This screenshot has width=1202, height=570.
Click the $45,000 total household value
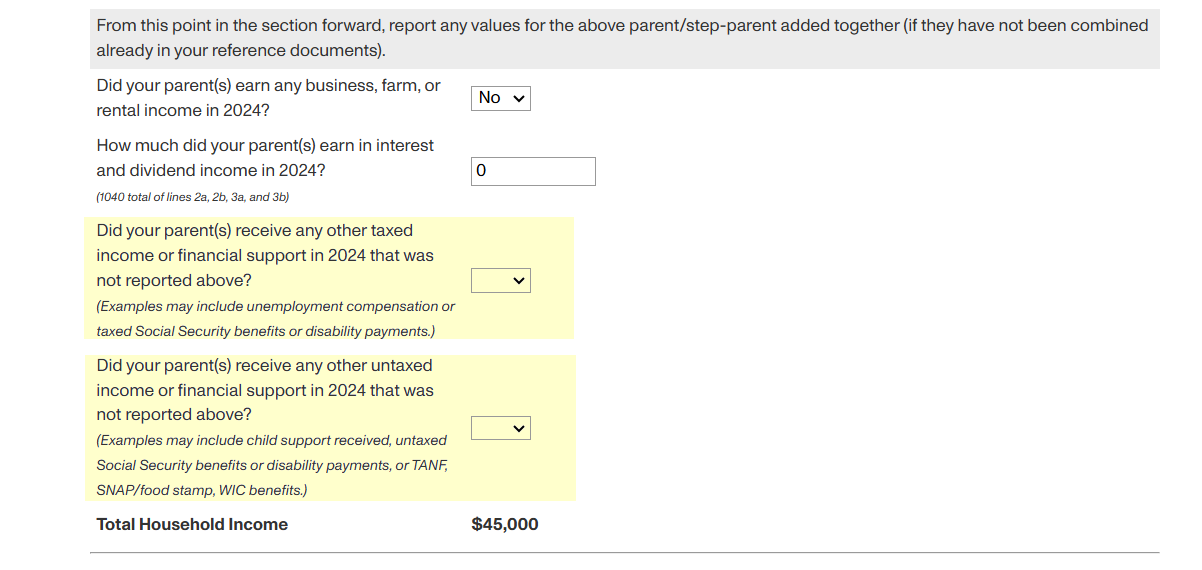click(504, 524)
